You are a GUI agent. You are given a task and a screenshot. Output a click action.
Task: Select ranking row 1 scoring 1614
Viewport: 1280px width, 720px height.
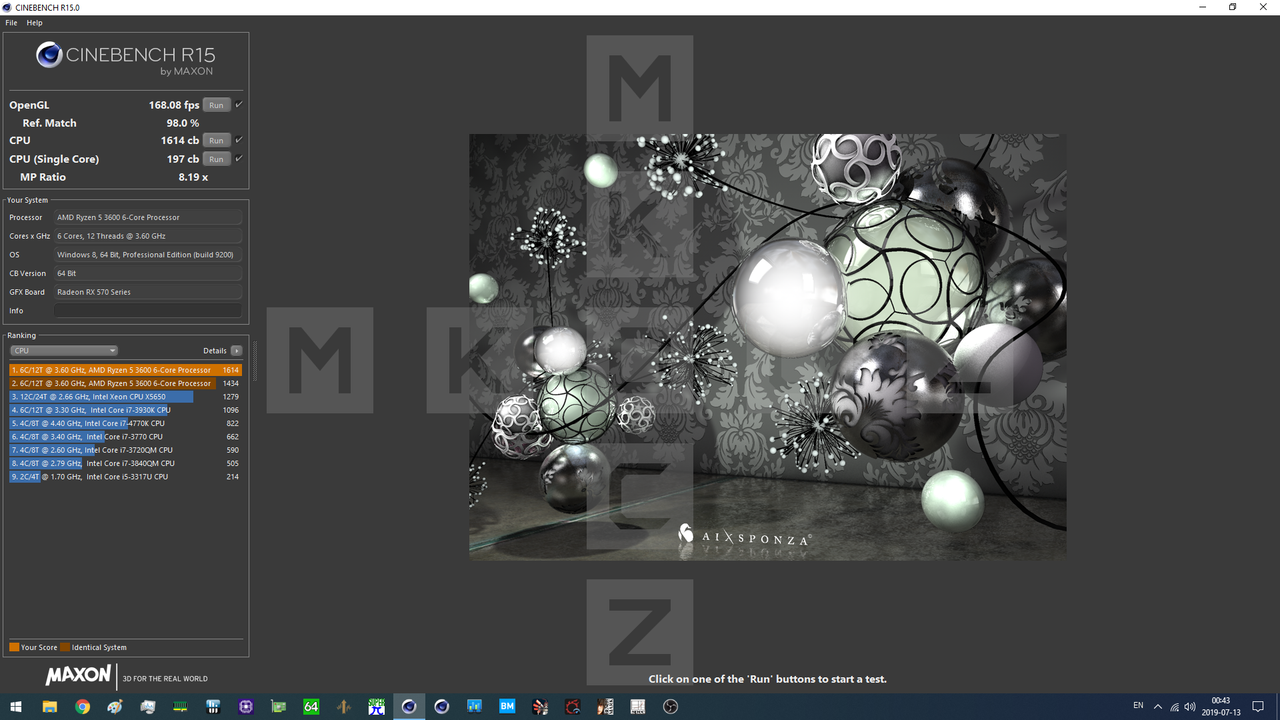(125, 370)
